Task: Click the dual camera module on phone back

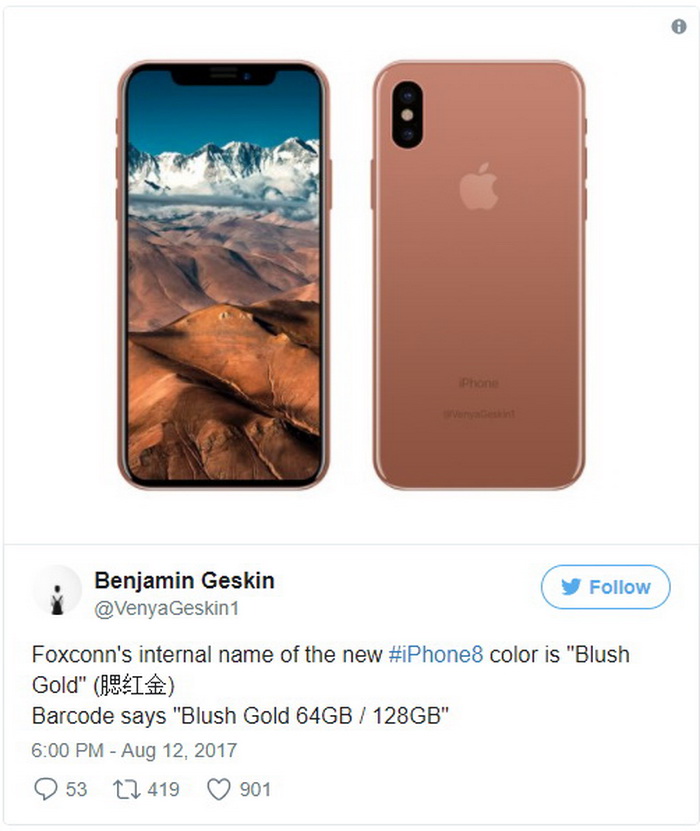Action: coord(407,115)
